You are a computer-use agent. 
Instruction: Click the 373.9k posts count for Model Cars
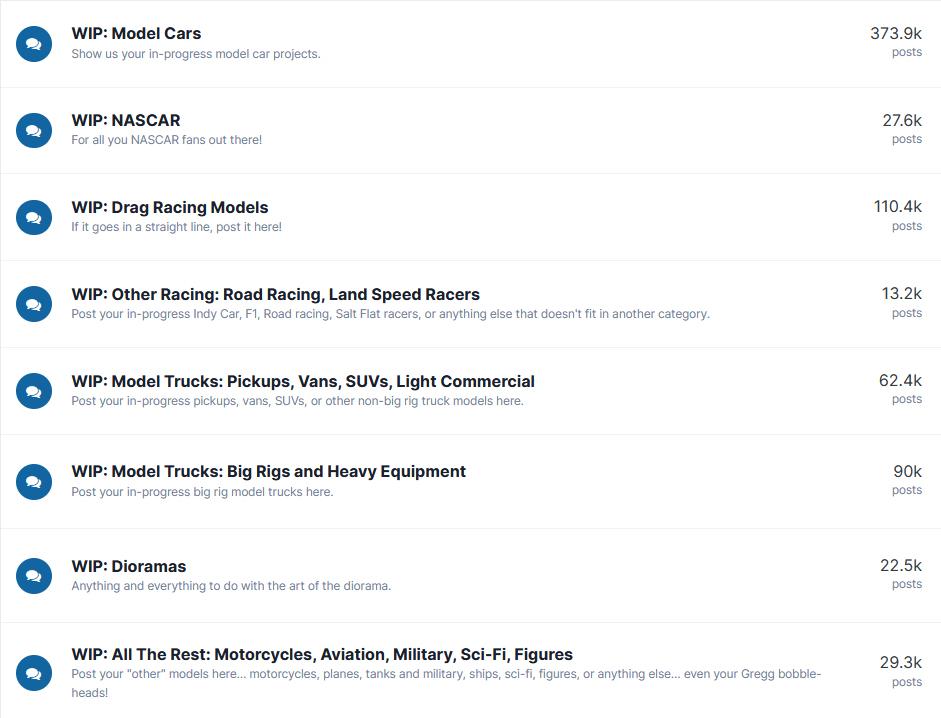(896, 41)
